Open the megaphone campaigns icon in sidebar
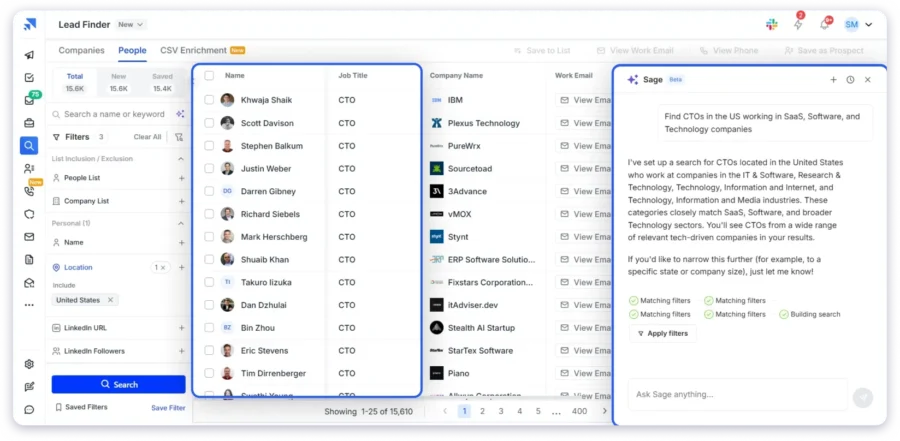The image size is (900, 441). point(29,55)
